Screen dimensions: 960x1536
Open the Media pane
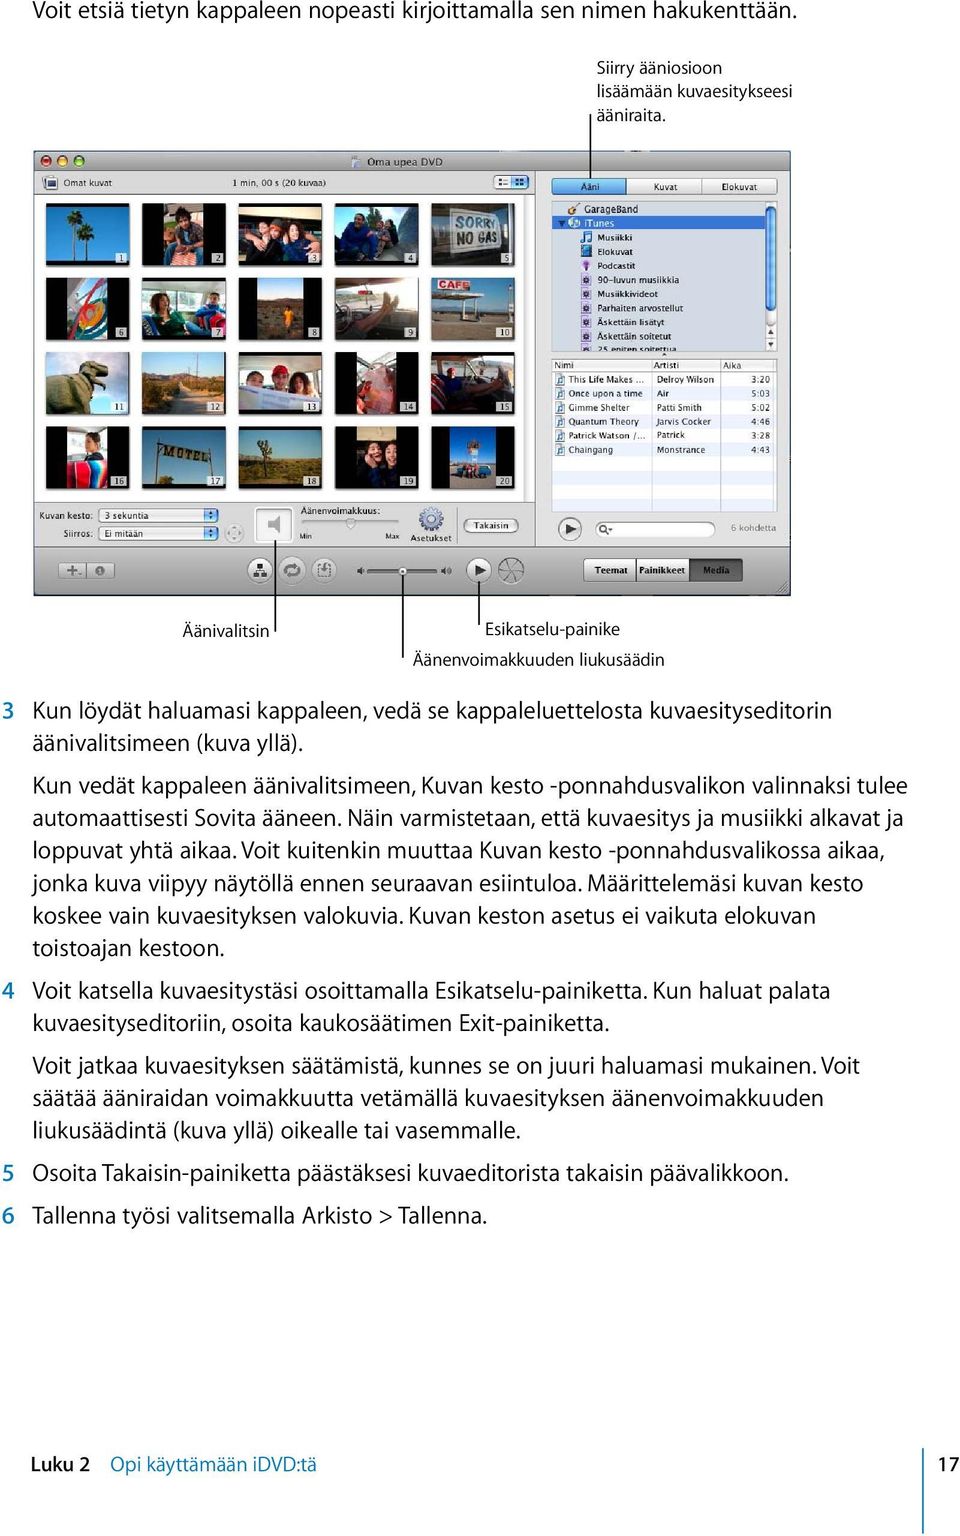(x=716, y=570)
